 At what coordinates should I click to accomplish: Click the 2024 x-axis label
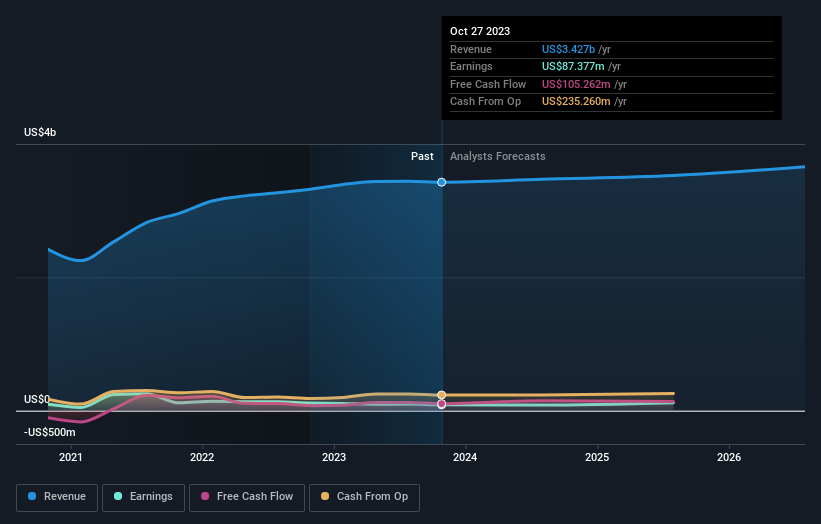tap(465, 458)
